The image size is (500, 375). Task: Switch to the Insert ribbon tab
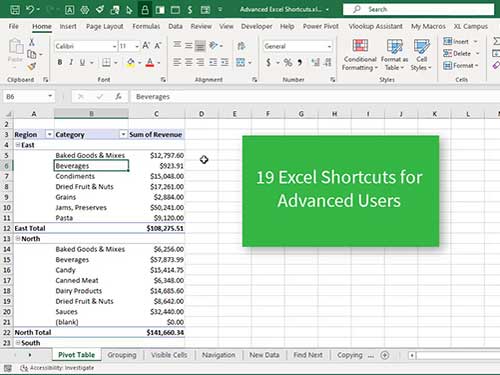pos(68,26)
